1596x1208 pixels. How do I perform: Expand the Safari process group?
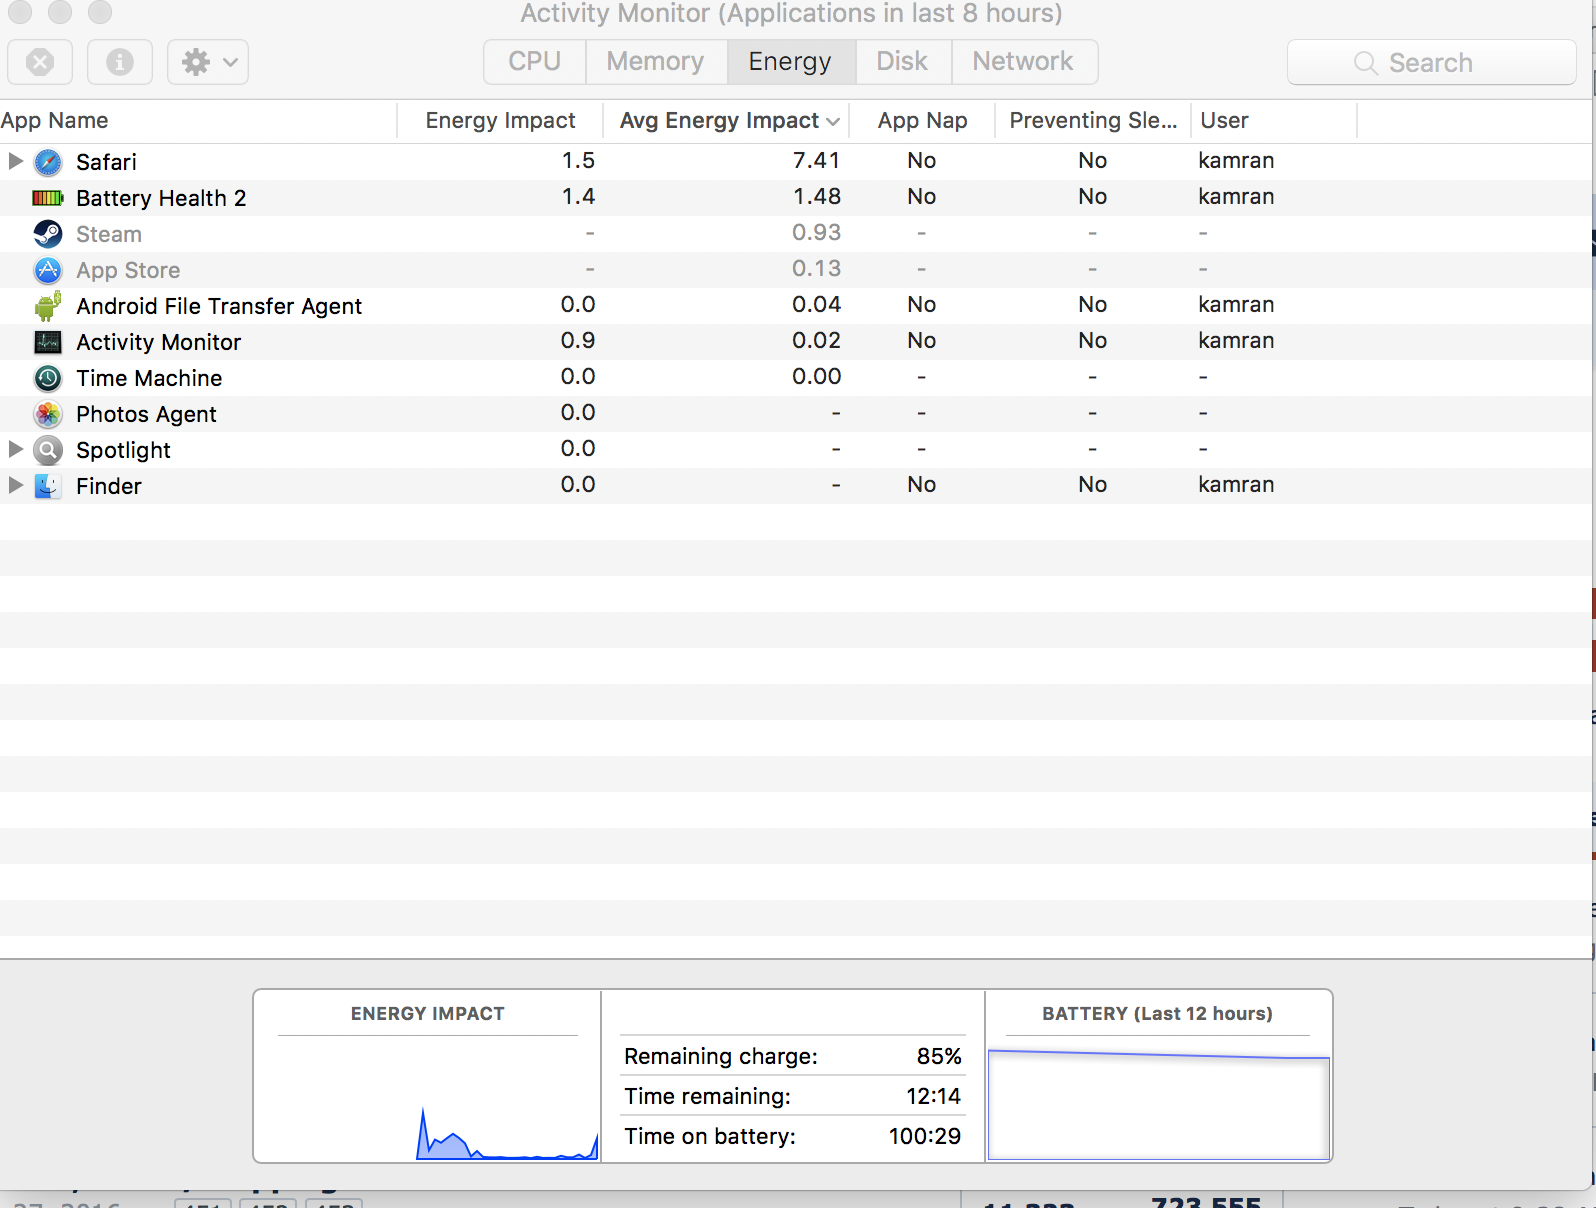(x=15, y=161)
